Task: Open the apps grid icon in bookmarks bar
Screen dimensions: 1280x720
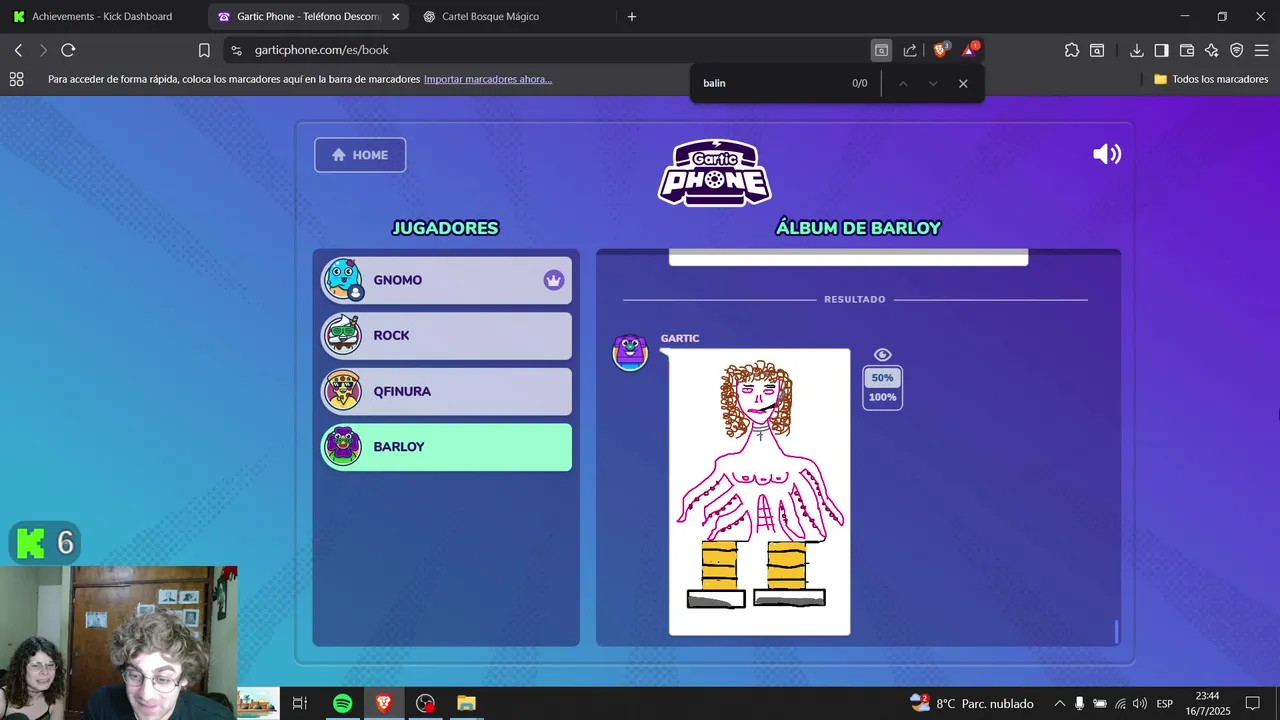Action: [x=16, y=79]
